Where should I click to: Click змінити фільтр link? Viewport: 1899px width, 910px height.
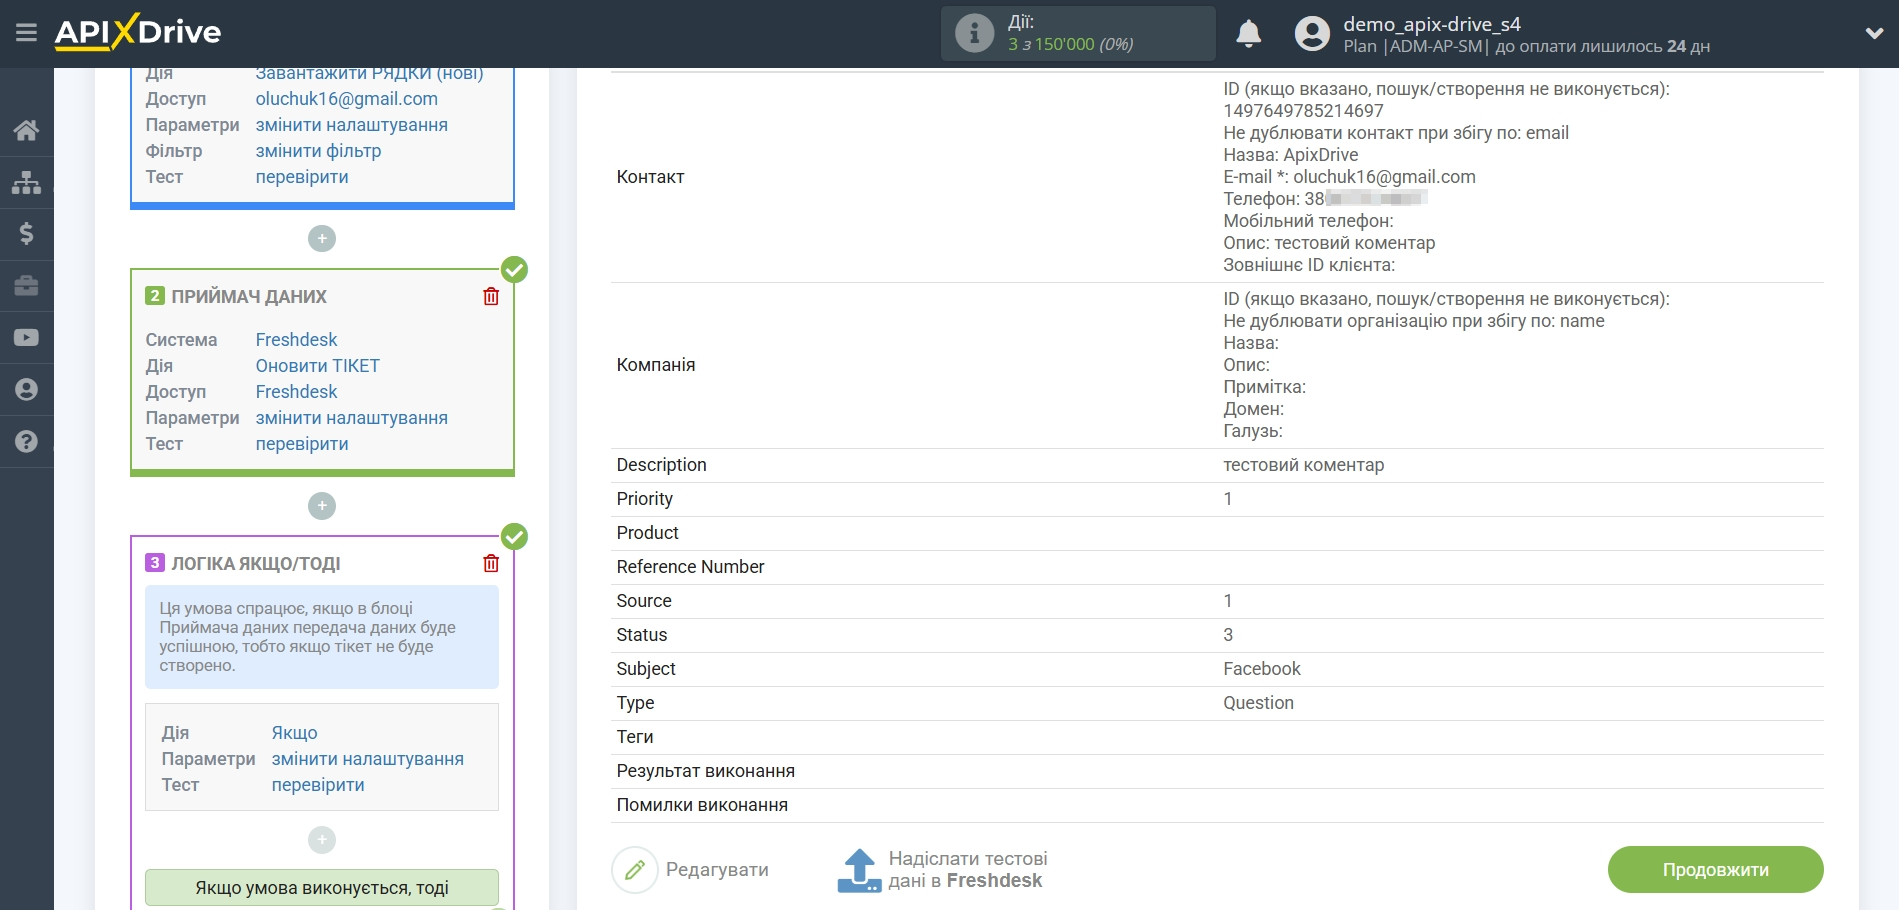point(318,151)
